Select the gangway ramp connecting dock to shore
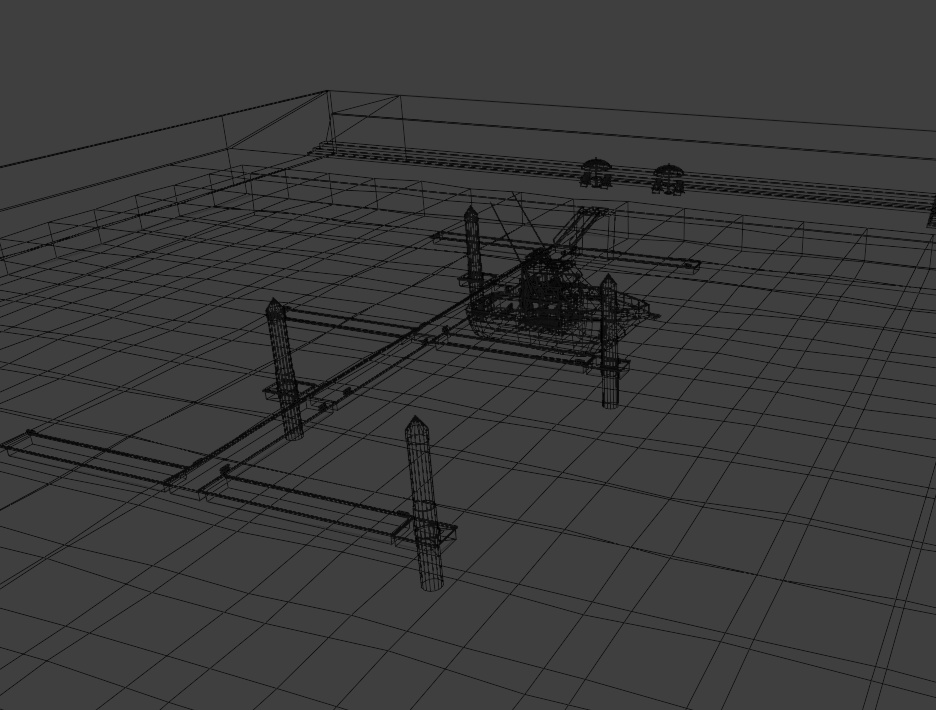936x710 pixels. 582,228
